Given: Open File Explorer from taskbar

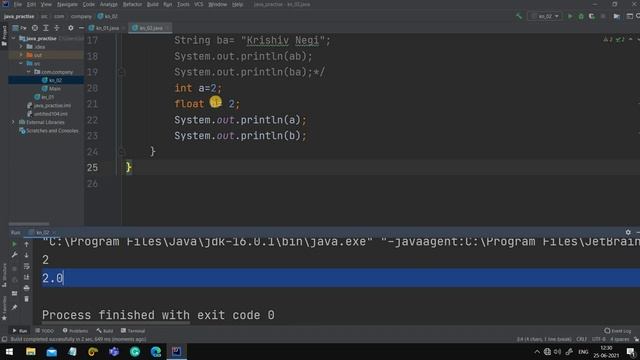Looking at the screenshot, I should click(31, 351).
